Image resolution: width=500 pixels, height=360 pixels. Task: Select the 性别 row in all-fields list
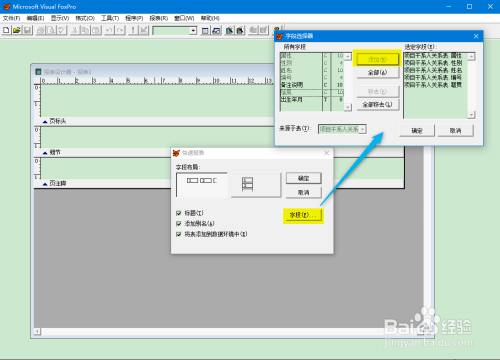click(x=312, y=63)
